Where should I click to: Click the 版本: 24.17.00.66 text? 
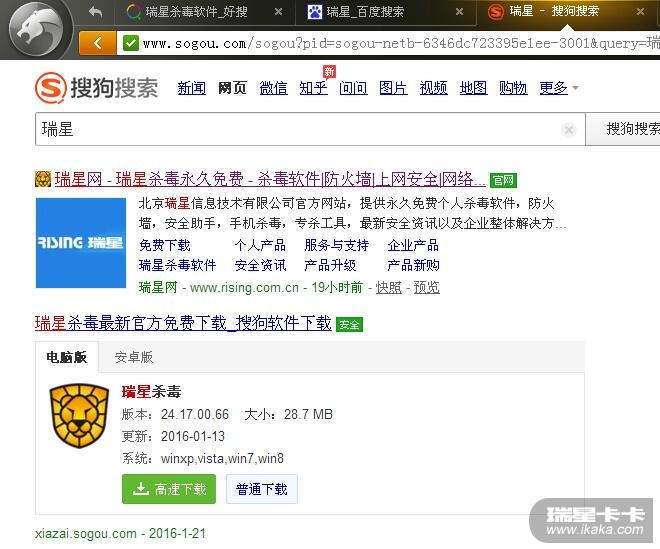175,414
